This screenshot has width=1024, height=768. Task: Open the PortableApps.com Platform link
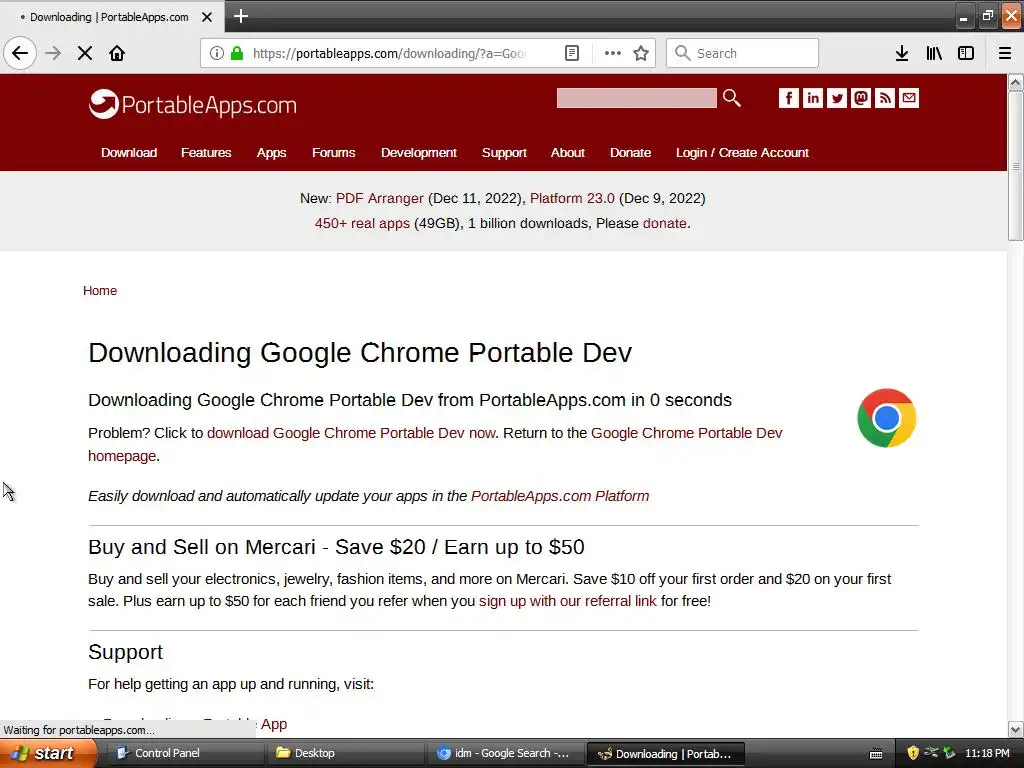click(x=560, y=496)
